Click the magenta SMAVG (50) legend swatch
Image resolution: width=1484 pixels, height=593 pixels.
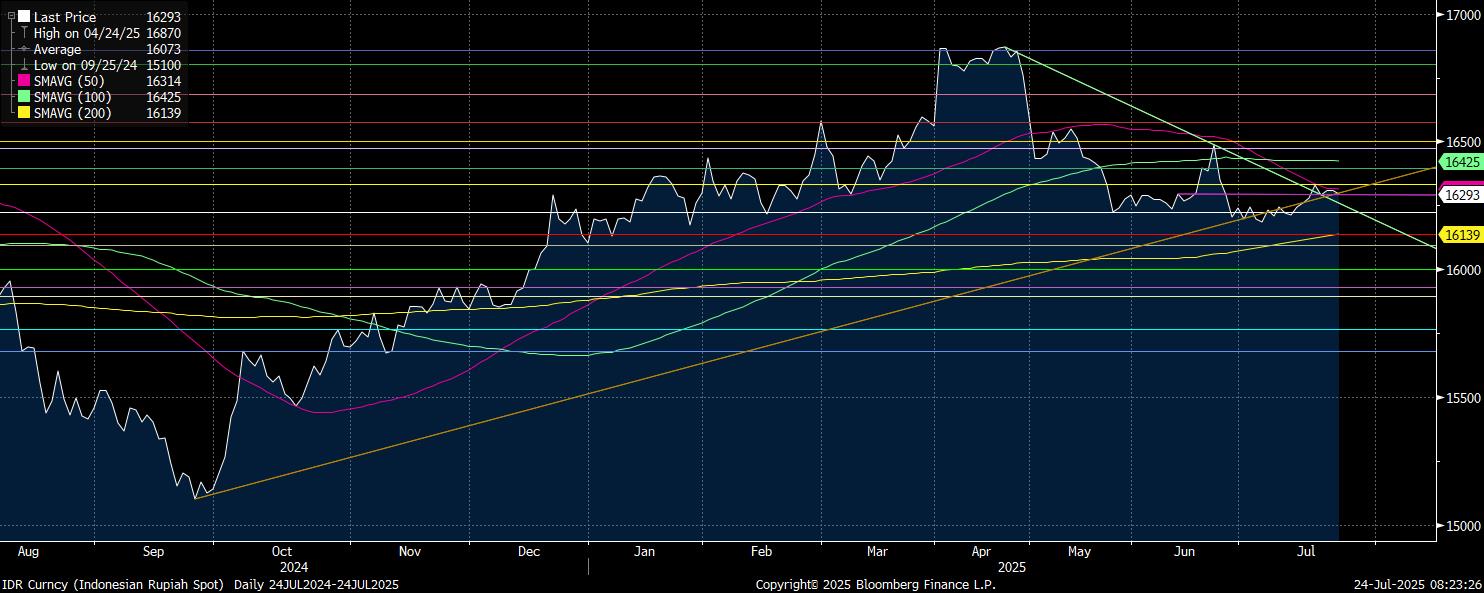coord(24,81)
